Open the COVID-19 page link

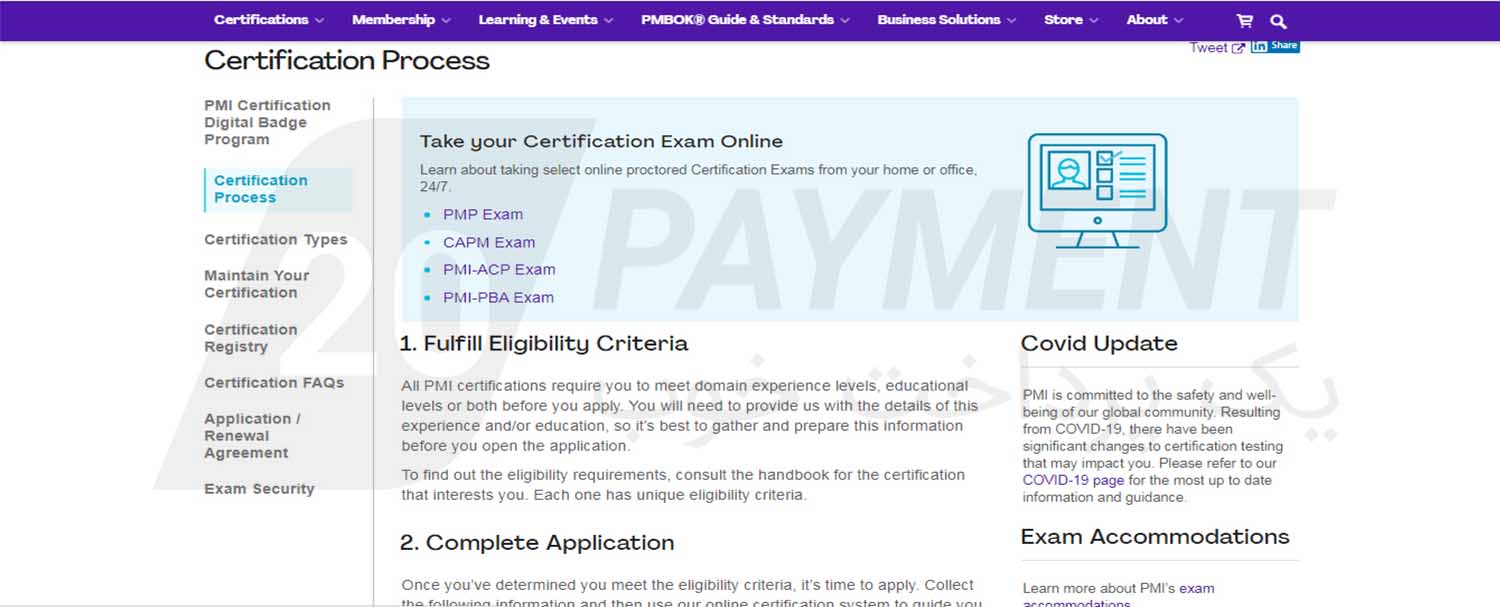click(x=1073, y=480)
